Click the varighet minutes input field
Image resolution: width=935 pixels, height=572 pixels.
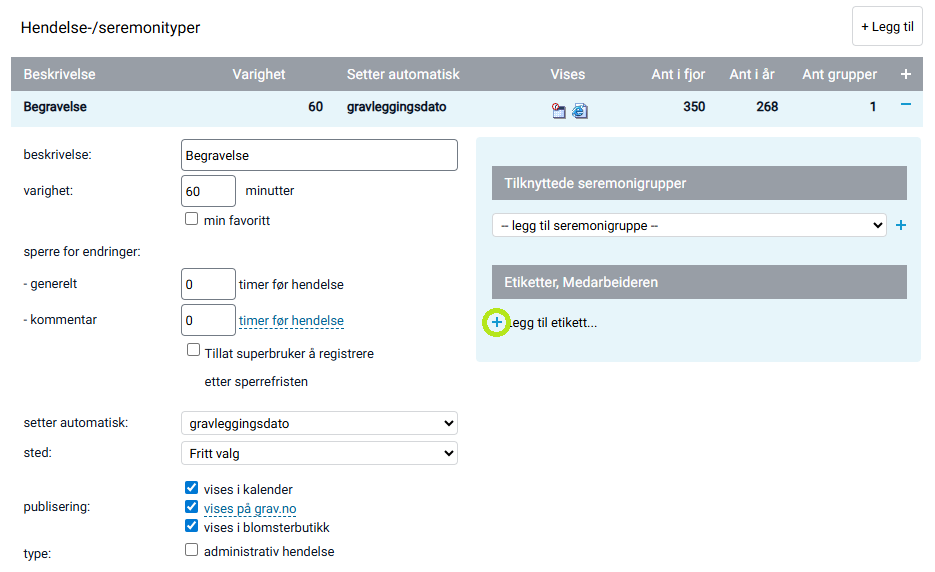208,191
